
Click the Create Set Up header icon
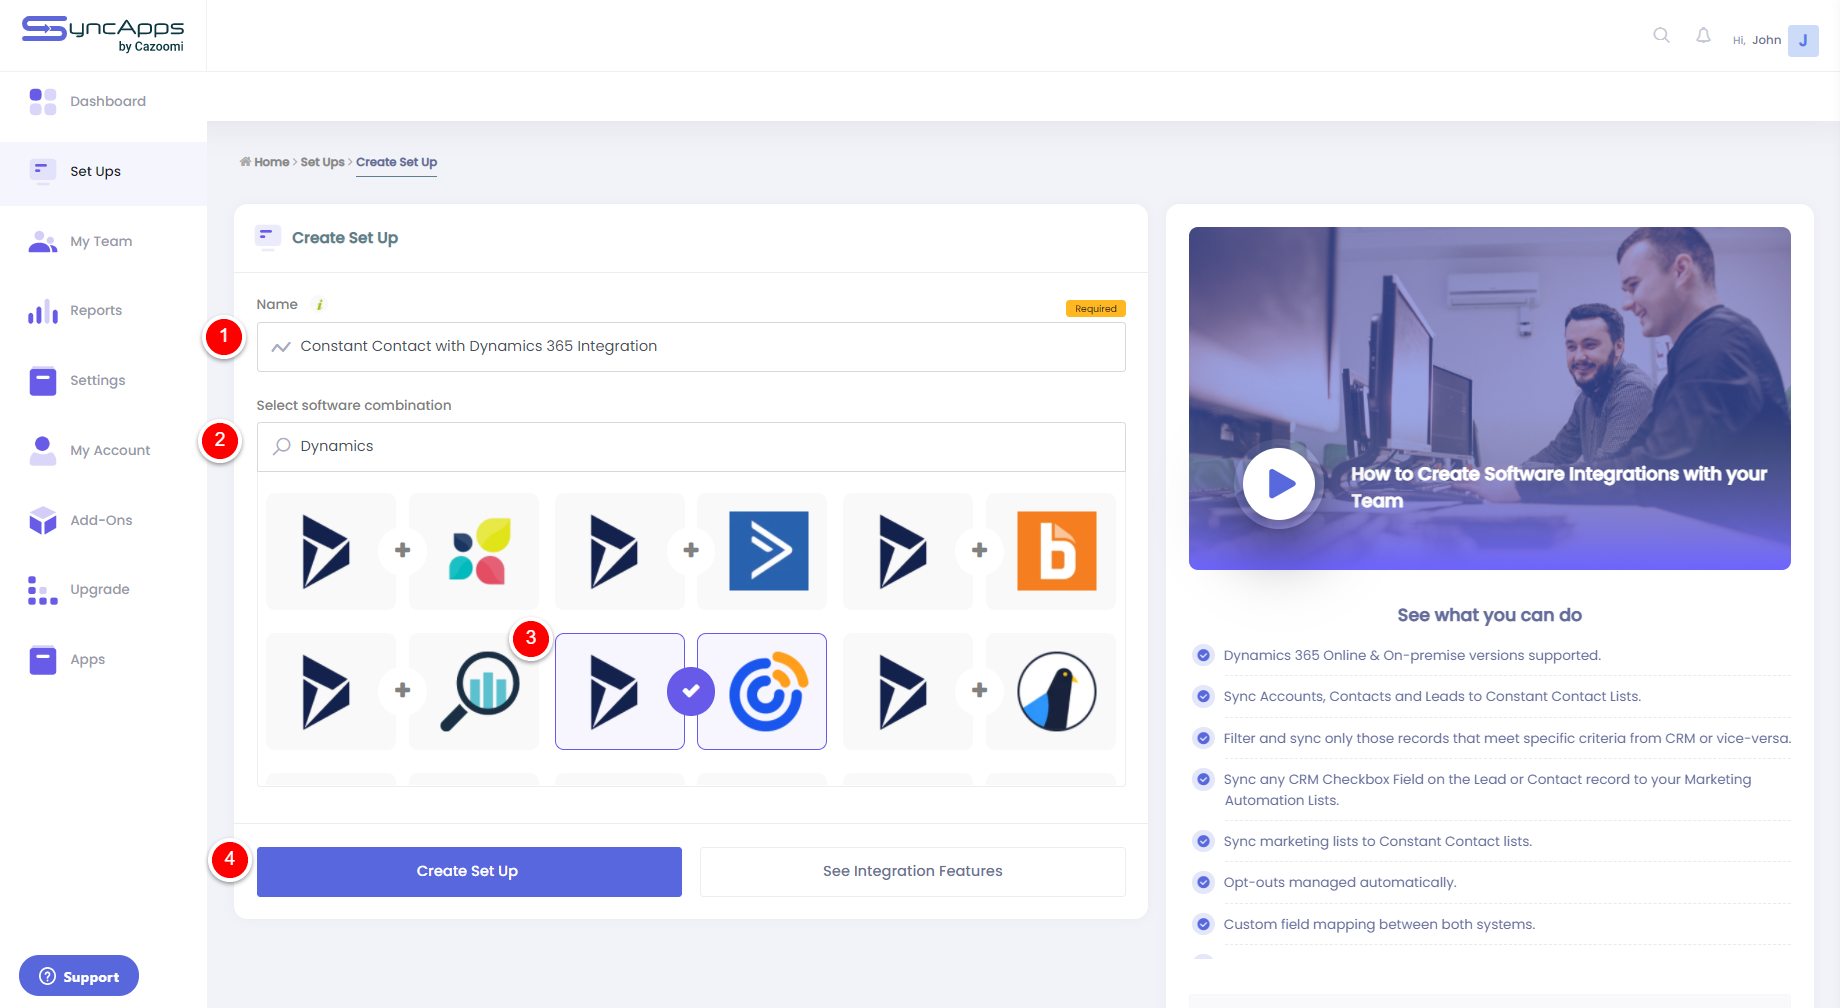point(267,237)
